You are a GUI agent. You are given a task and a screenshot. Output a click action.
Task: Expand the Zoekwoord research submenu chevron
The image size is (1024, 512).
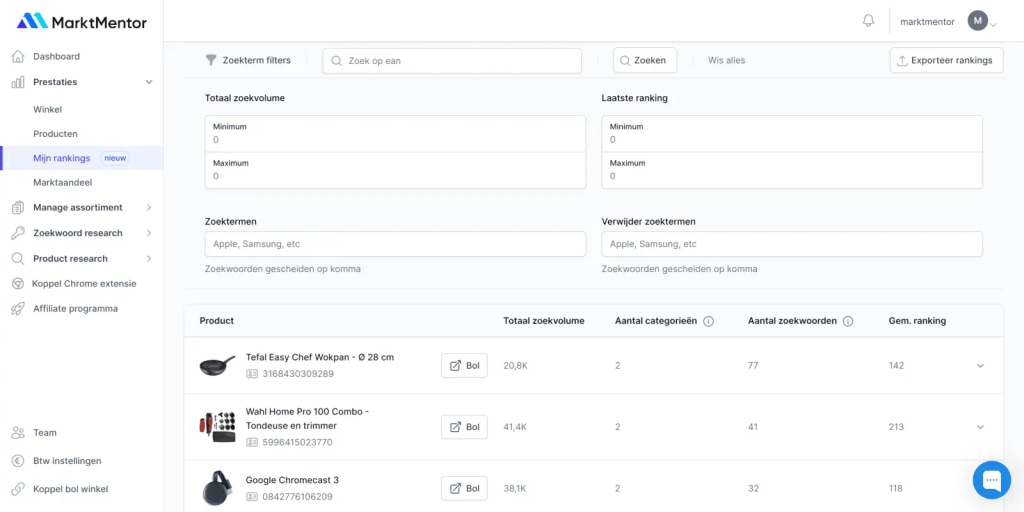click(x=149, y=233)
